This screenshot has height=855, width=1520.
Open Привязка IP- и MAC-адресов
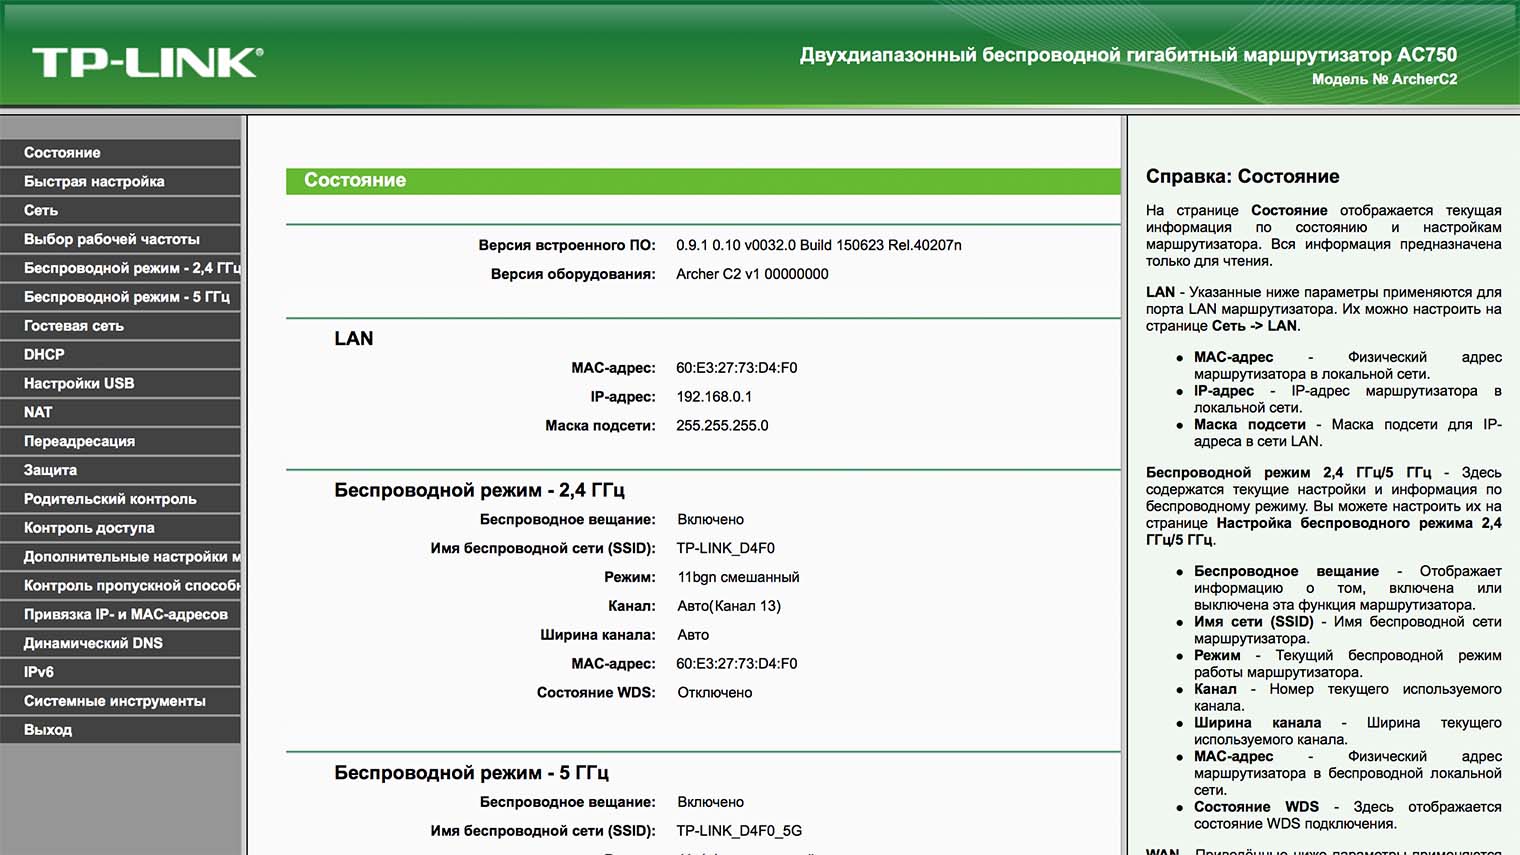coord(120,614)
